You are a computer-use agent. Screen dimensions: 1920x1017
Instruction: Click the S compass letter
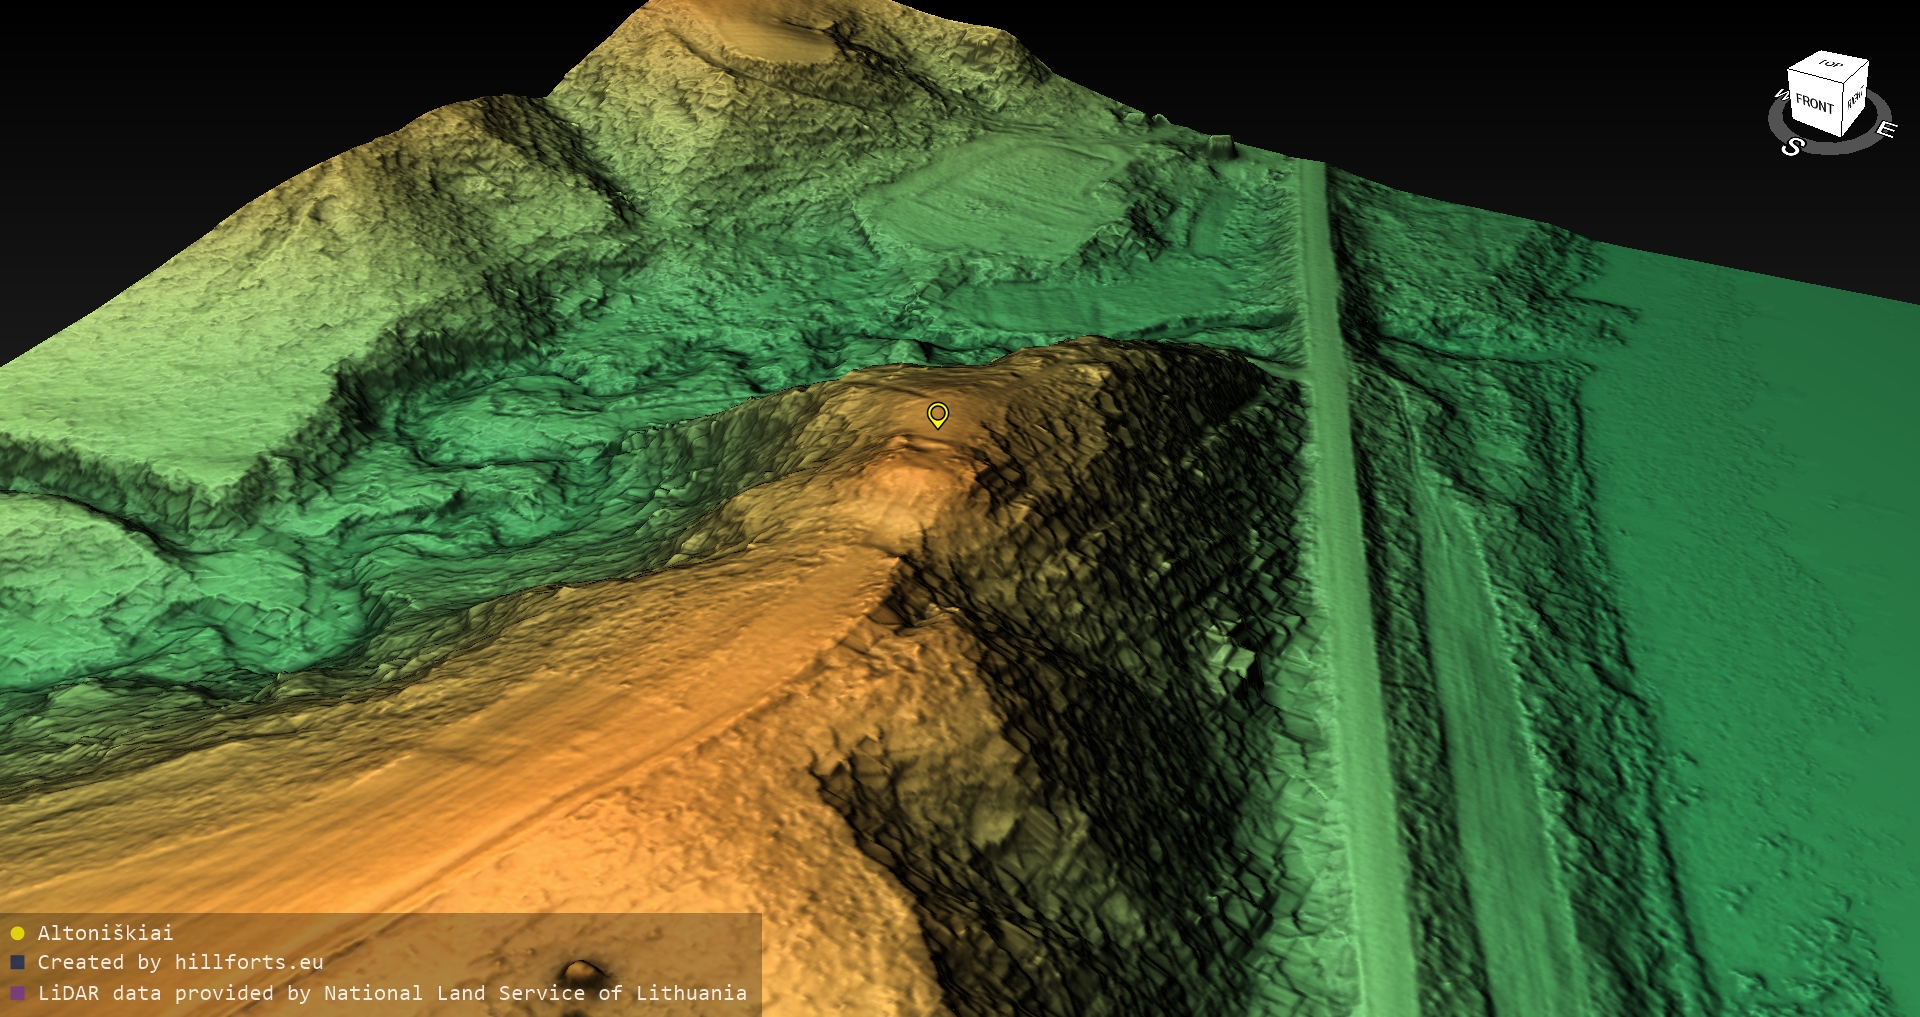point(1792,147)
